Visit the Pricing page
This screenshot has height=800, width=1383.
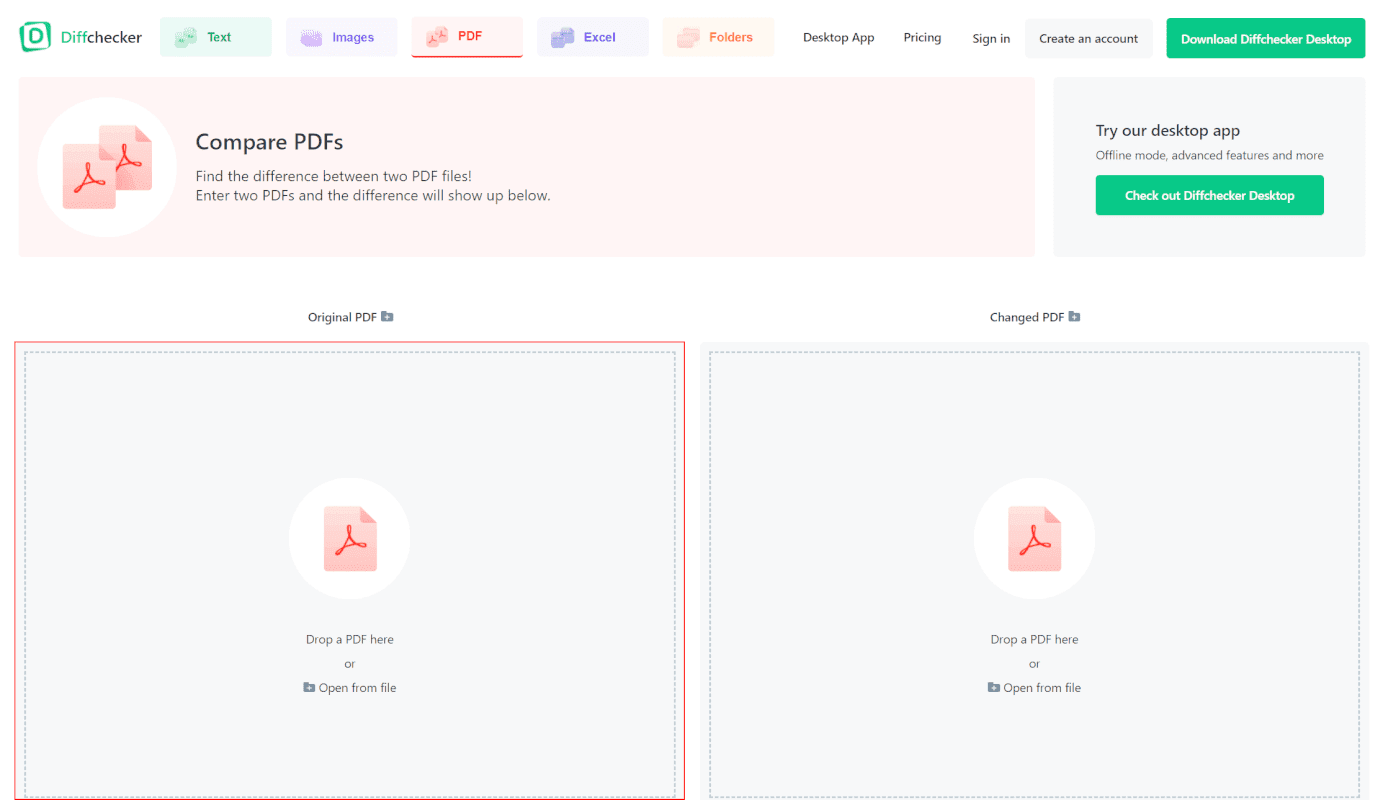[922, 38]
